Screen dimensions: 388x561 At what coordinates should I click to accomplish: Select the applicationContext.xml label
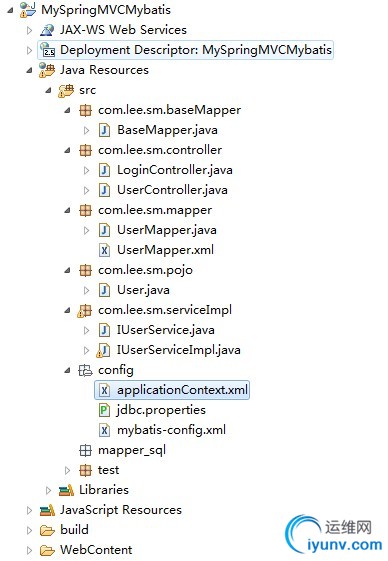182,390
